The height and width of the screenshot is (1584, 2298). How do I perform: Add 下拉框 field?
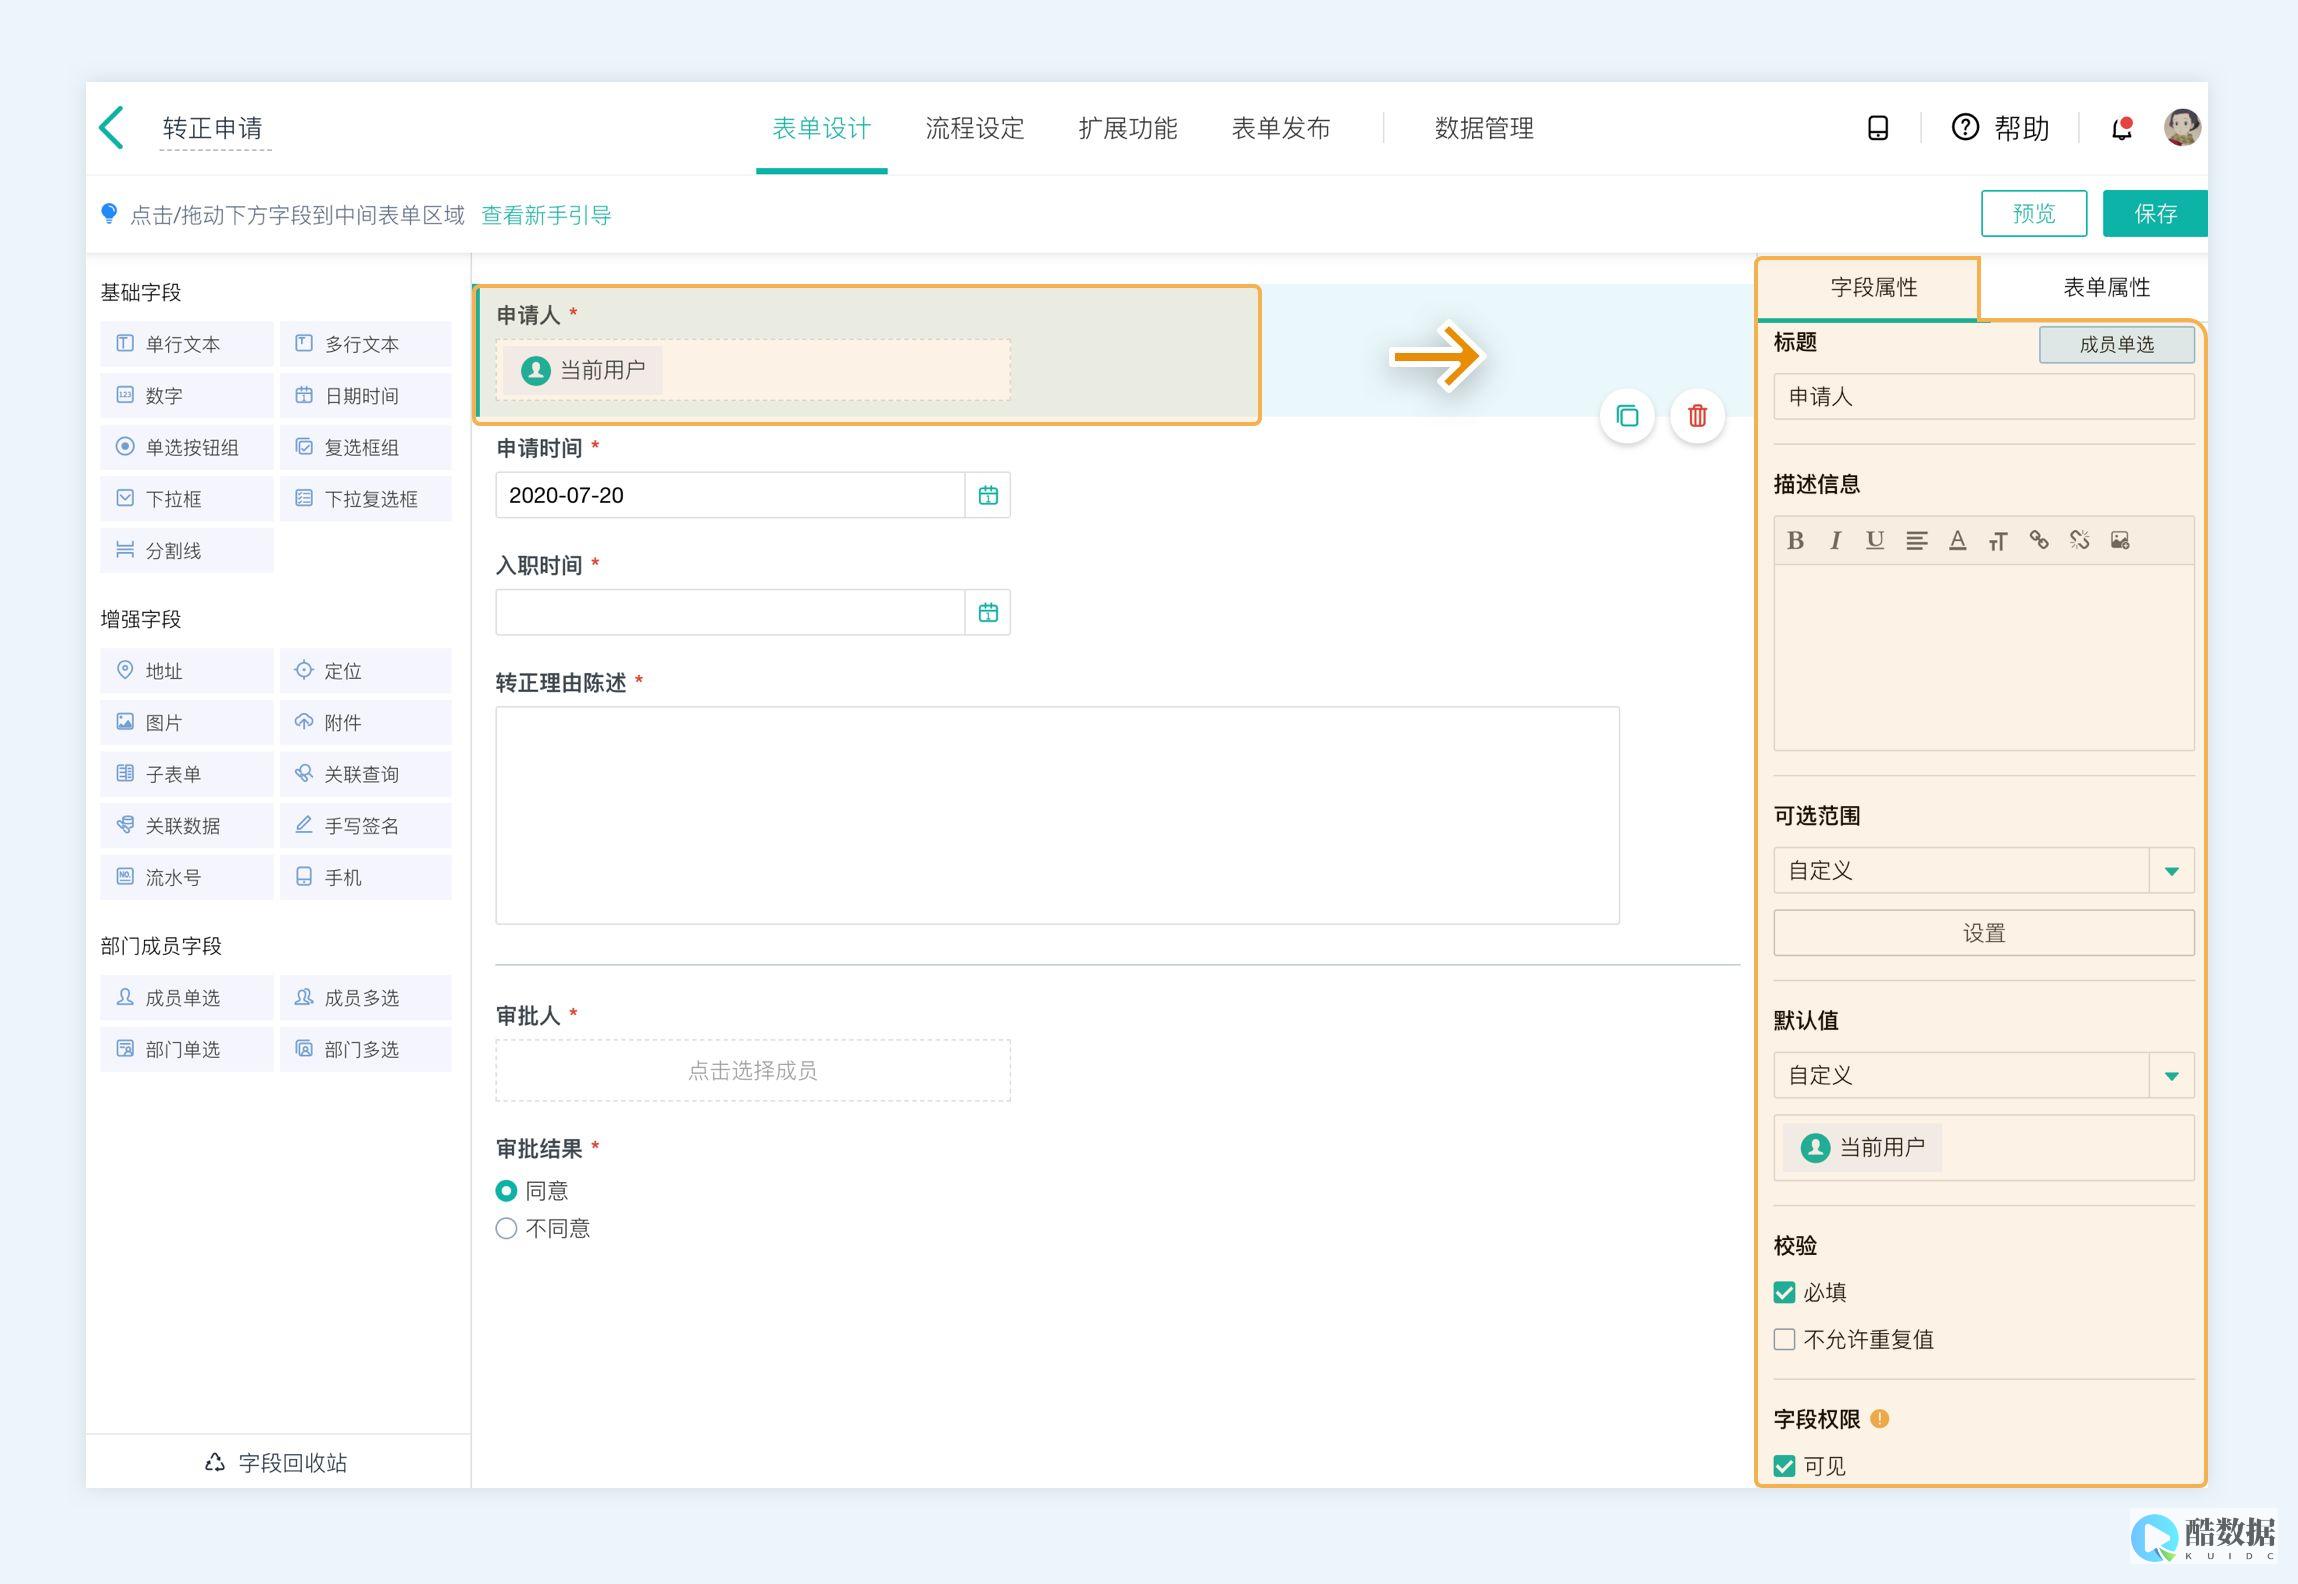coord(186,498)
